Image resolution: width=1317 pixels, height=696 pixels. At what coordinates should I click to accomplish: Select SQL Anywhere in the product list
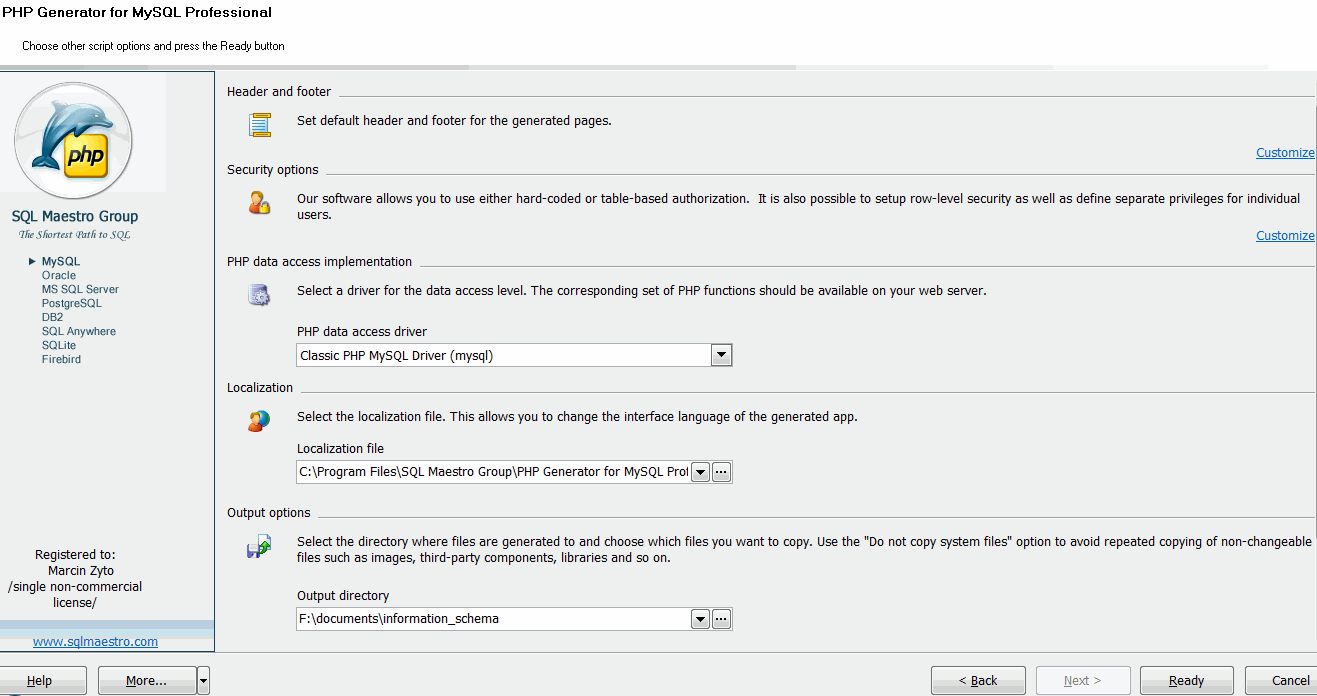[x=79, y=331]
